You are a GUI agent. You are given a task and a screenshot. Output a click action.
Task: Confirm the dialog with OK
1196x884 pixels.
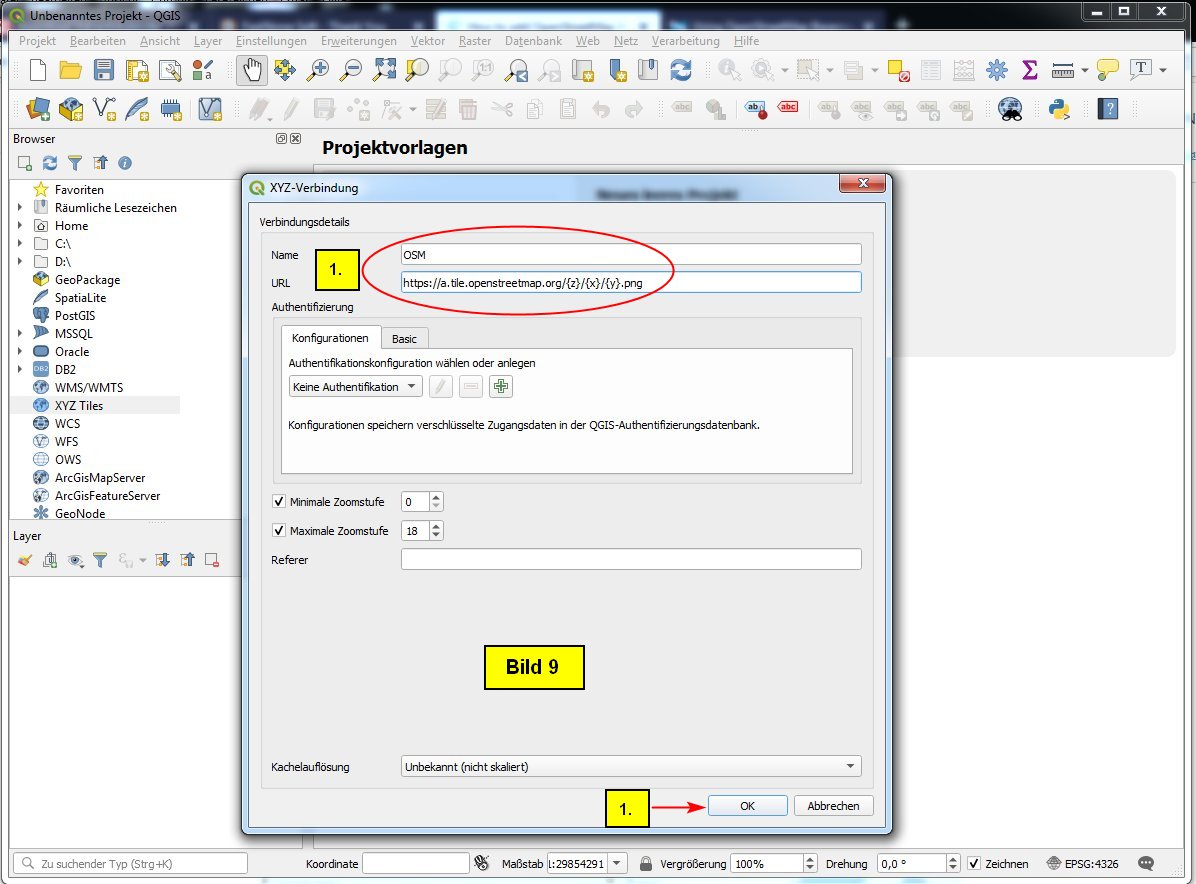747,806
